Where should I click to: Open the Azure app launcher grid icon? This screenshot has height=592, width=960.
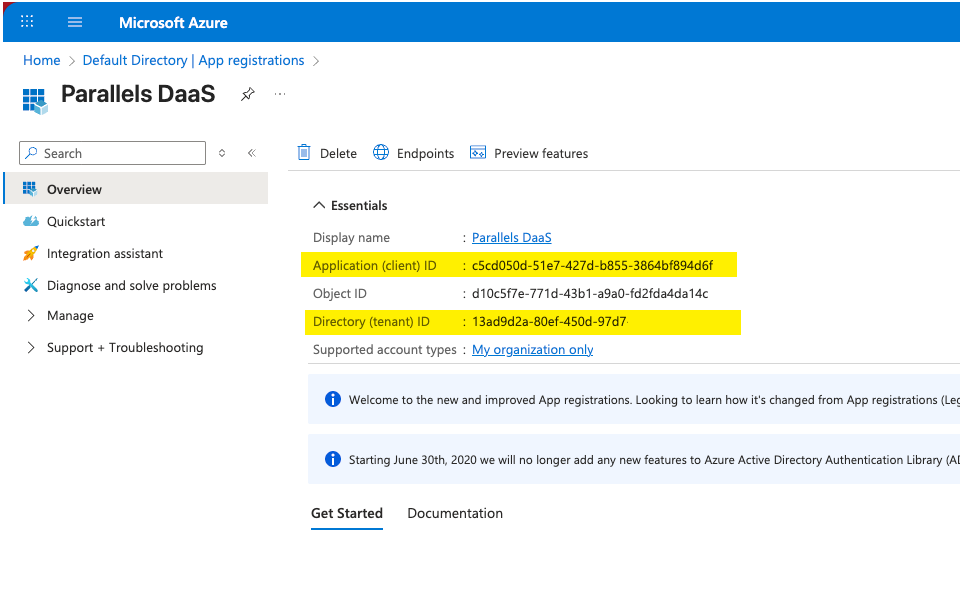27,22
